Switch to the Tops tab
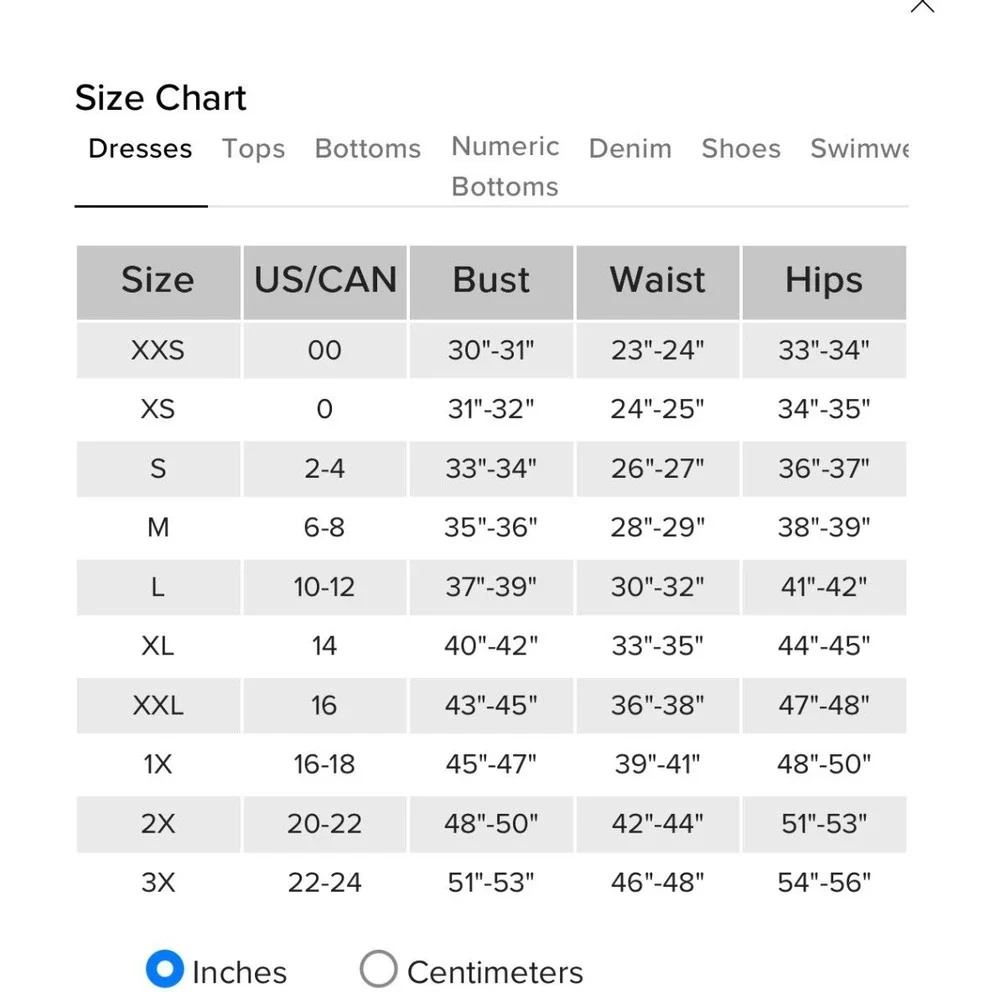1000x1000 pixels. (253, 149)
